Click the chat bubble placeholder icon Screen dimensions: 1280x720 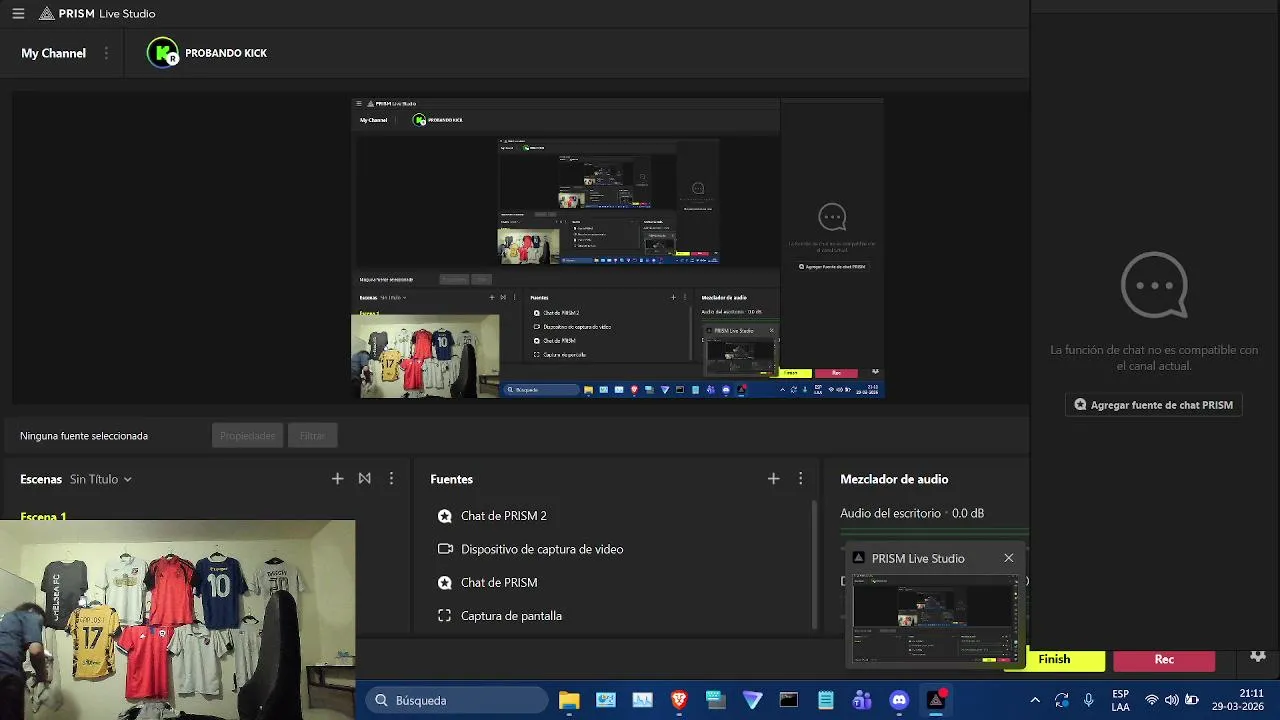coord(1154,286)
